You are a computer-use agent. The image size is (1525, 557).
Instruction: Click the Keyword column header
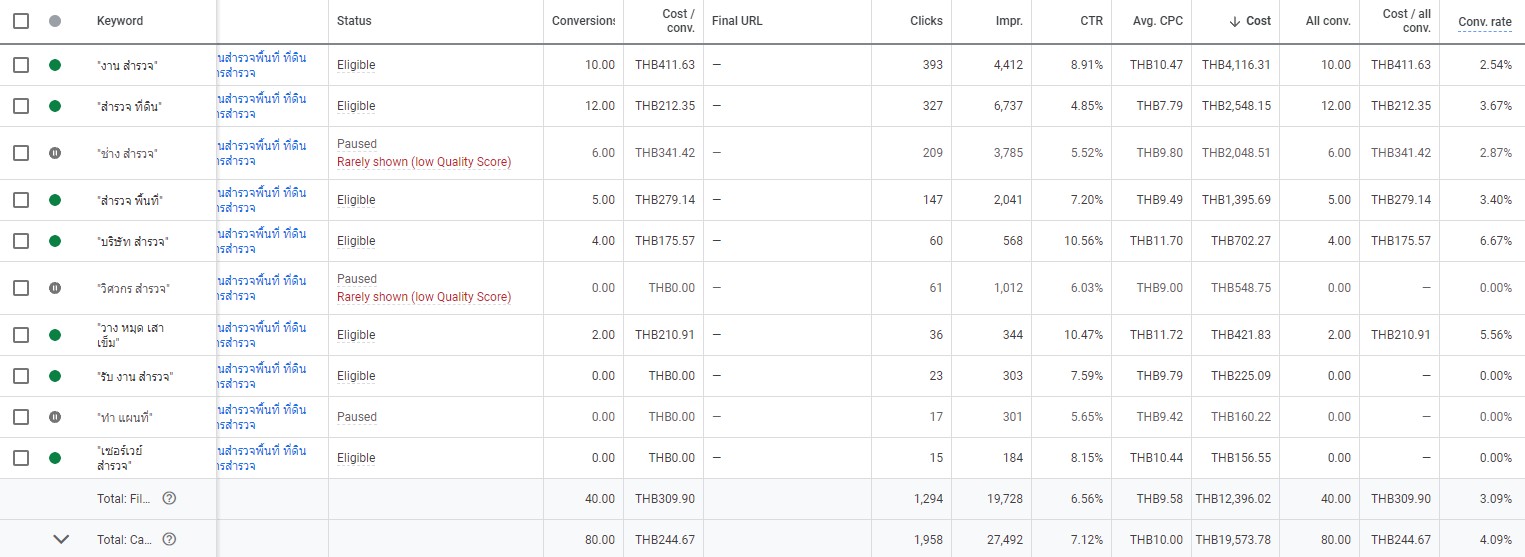click(120, 21)
